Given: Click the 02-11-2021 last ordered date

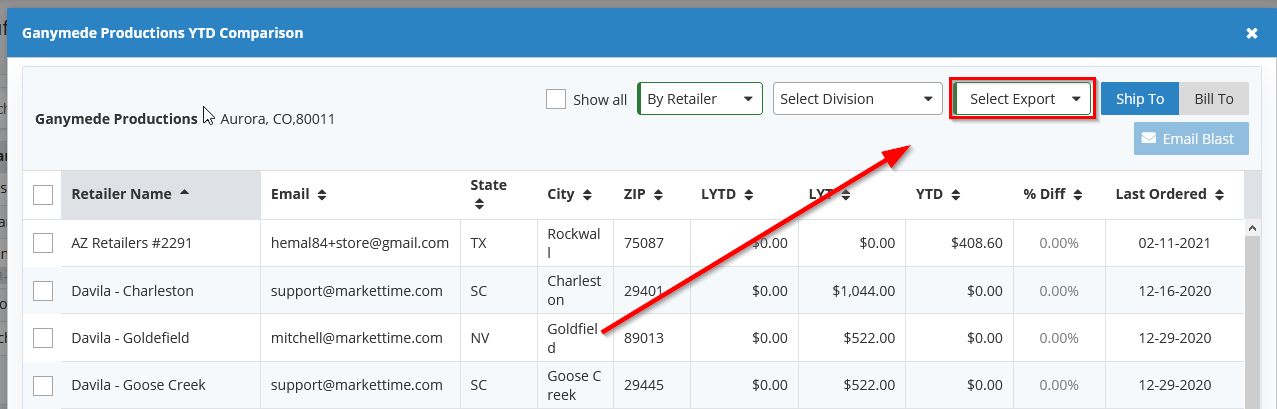Looking at the screenshot, I should point(1174,243).
